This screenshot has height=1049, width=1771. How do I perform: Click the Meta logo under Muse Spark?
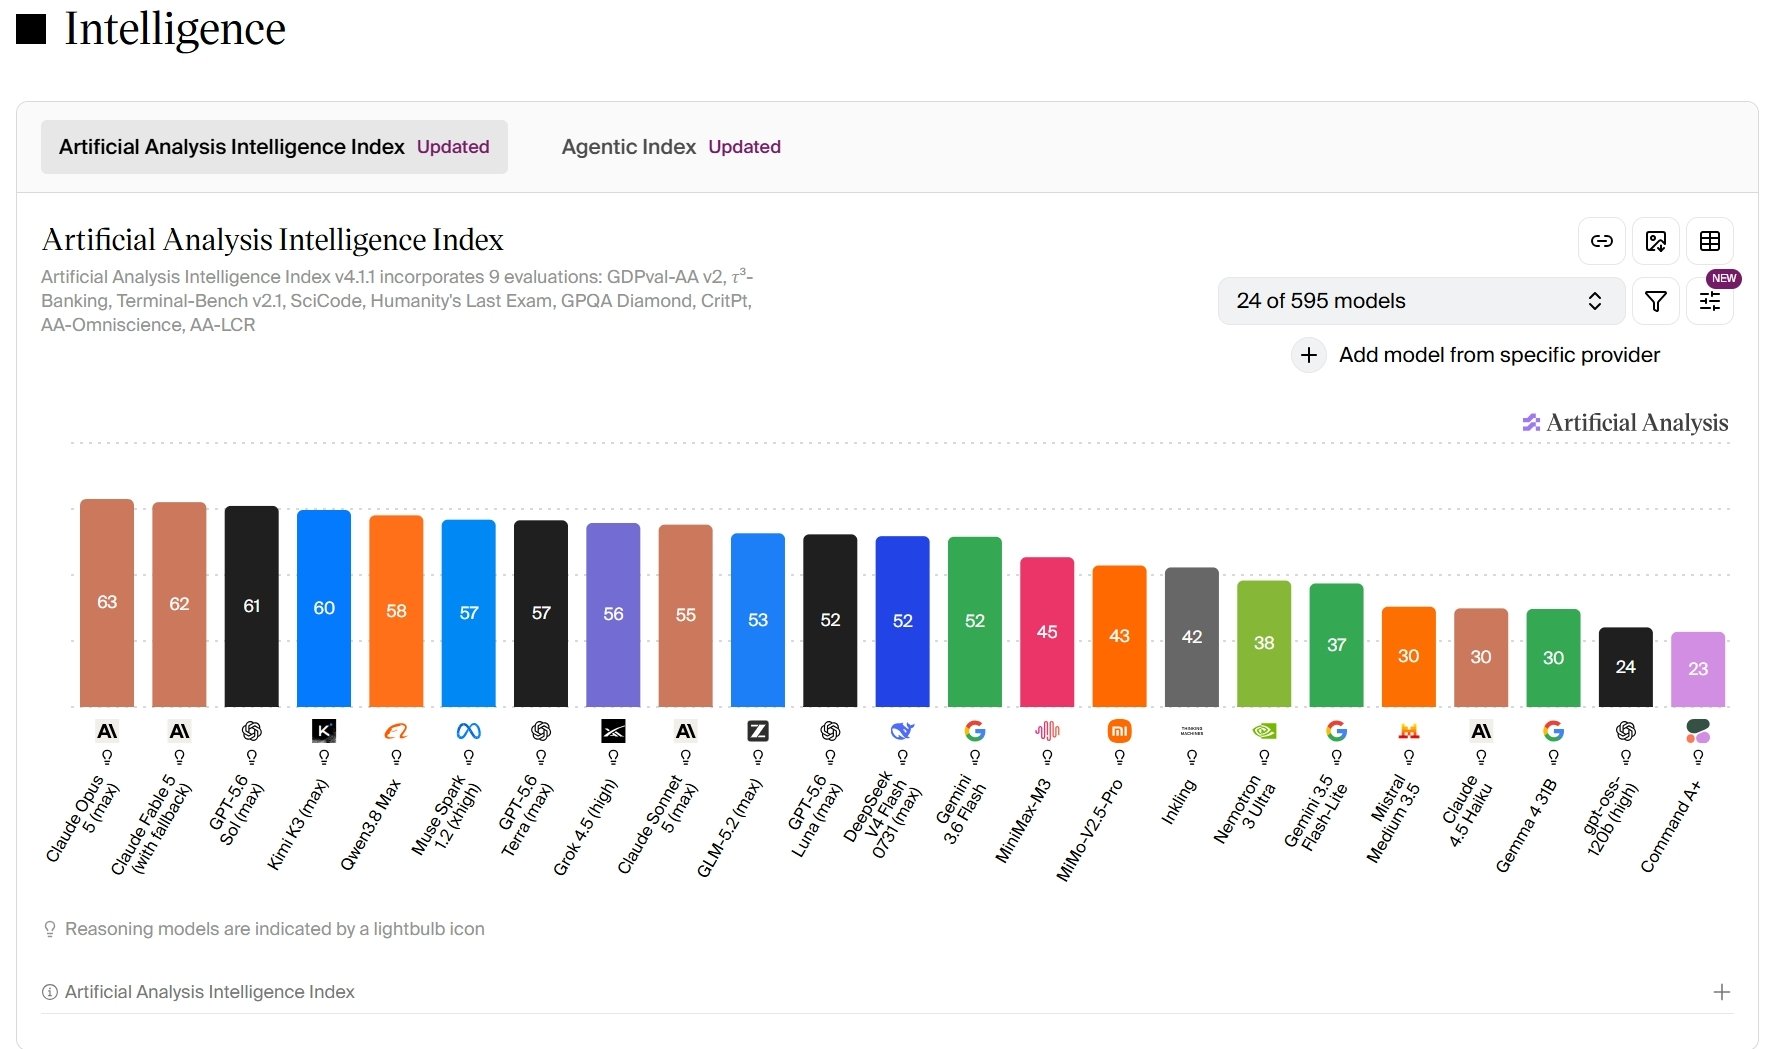(469, 731)
